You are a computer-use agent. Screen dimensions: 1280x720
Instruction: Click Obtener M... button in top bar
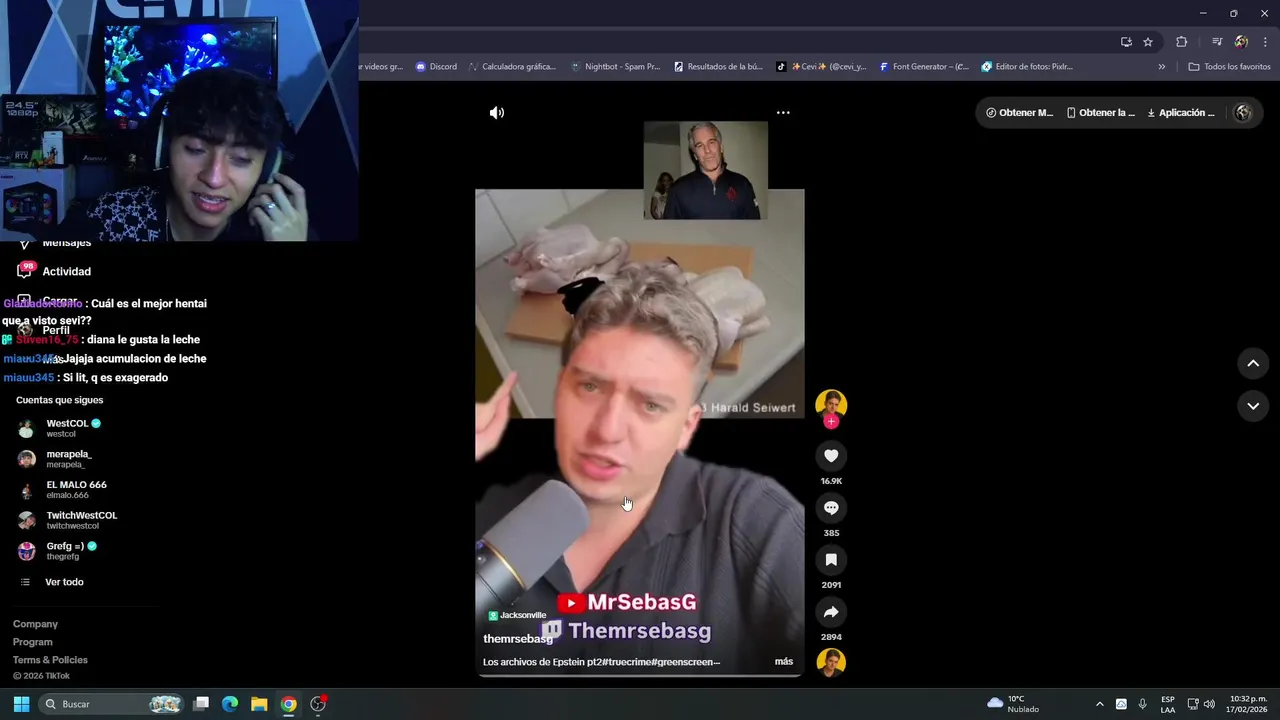(1019, 113)
